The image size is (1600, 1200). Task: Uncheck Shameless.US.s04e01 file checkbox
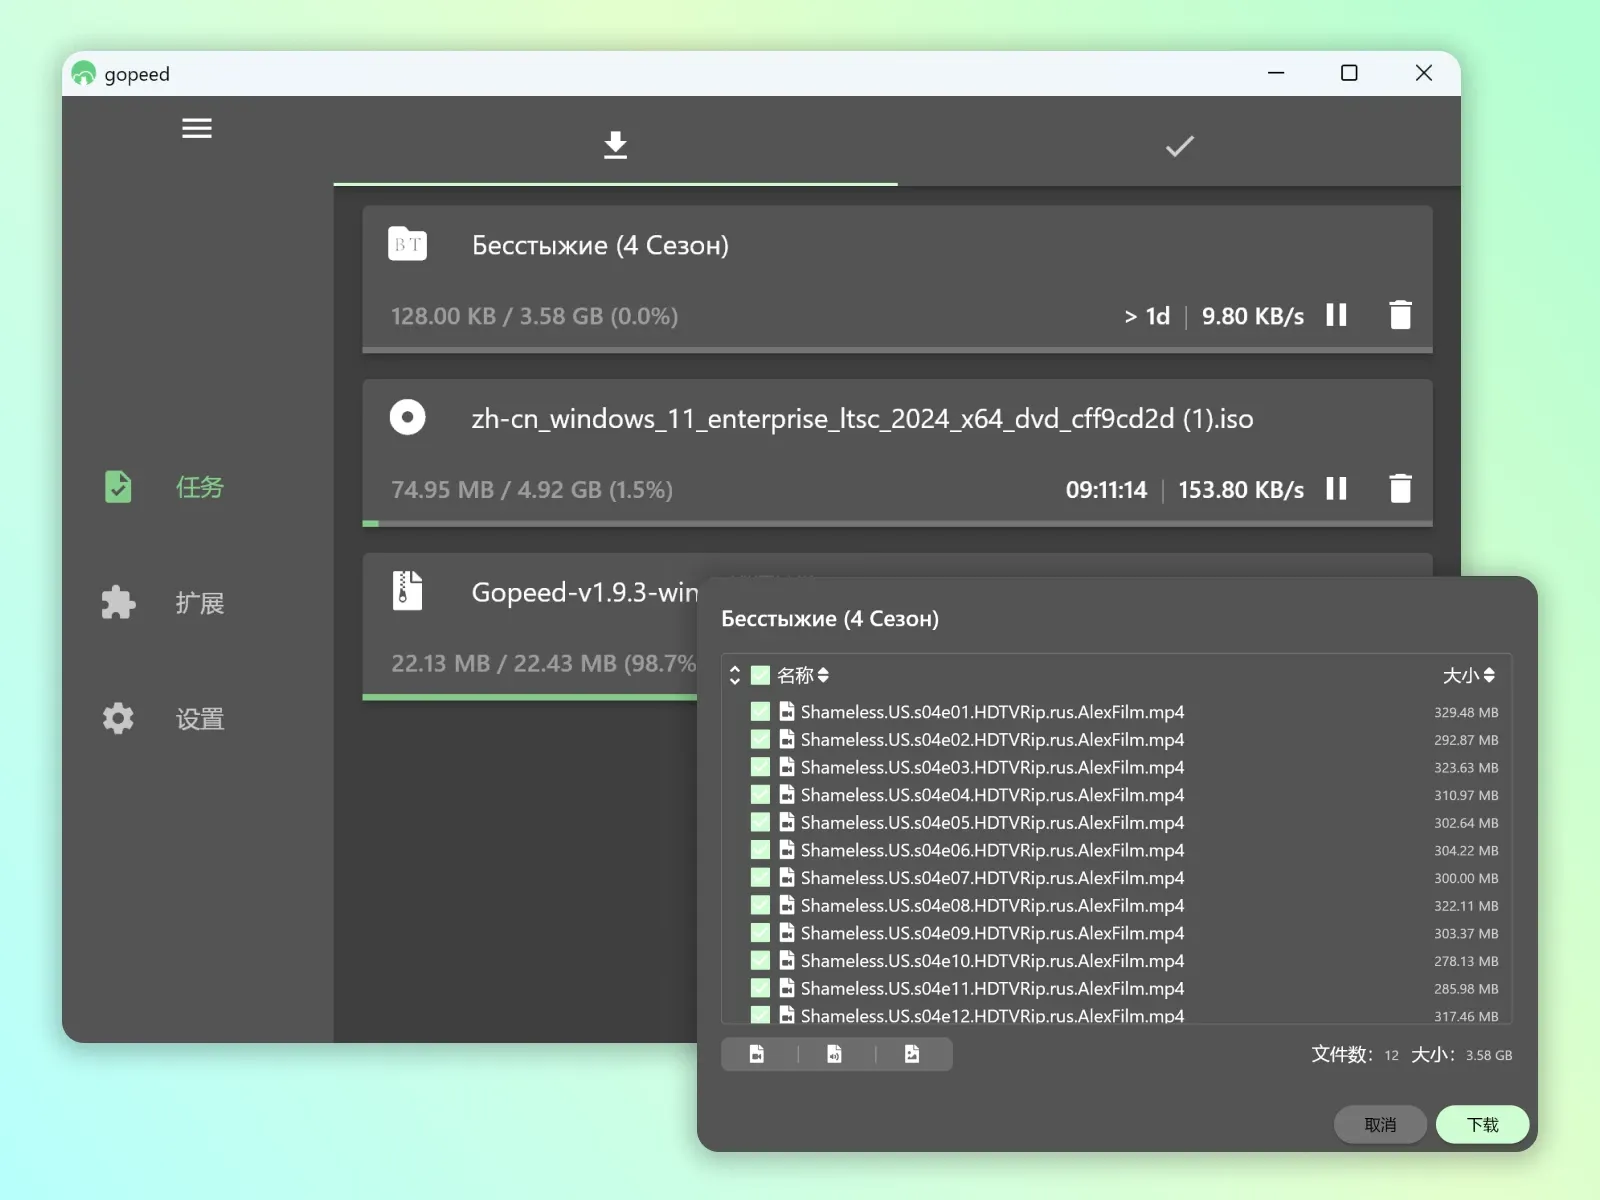pyautogui.click(x=760, y=711)
